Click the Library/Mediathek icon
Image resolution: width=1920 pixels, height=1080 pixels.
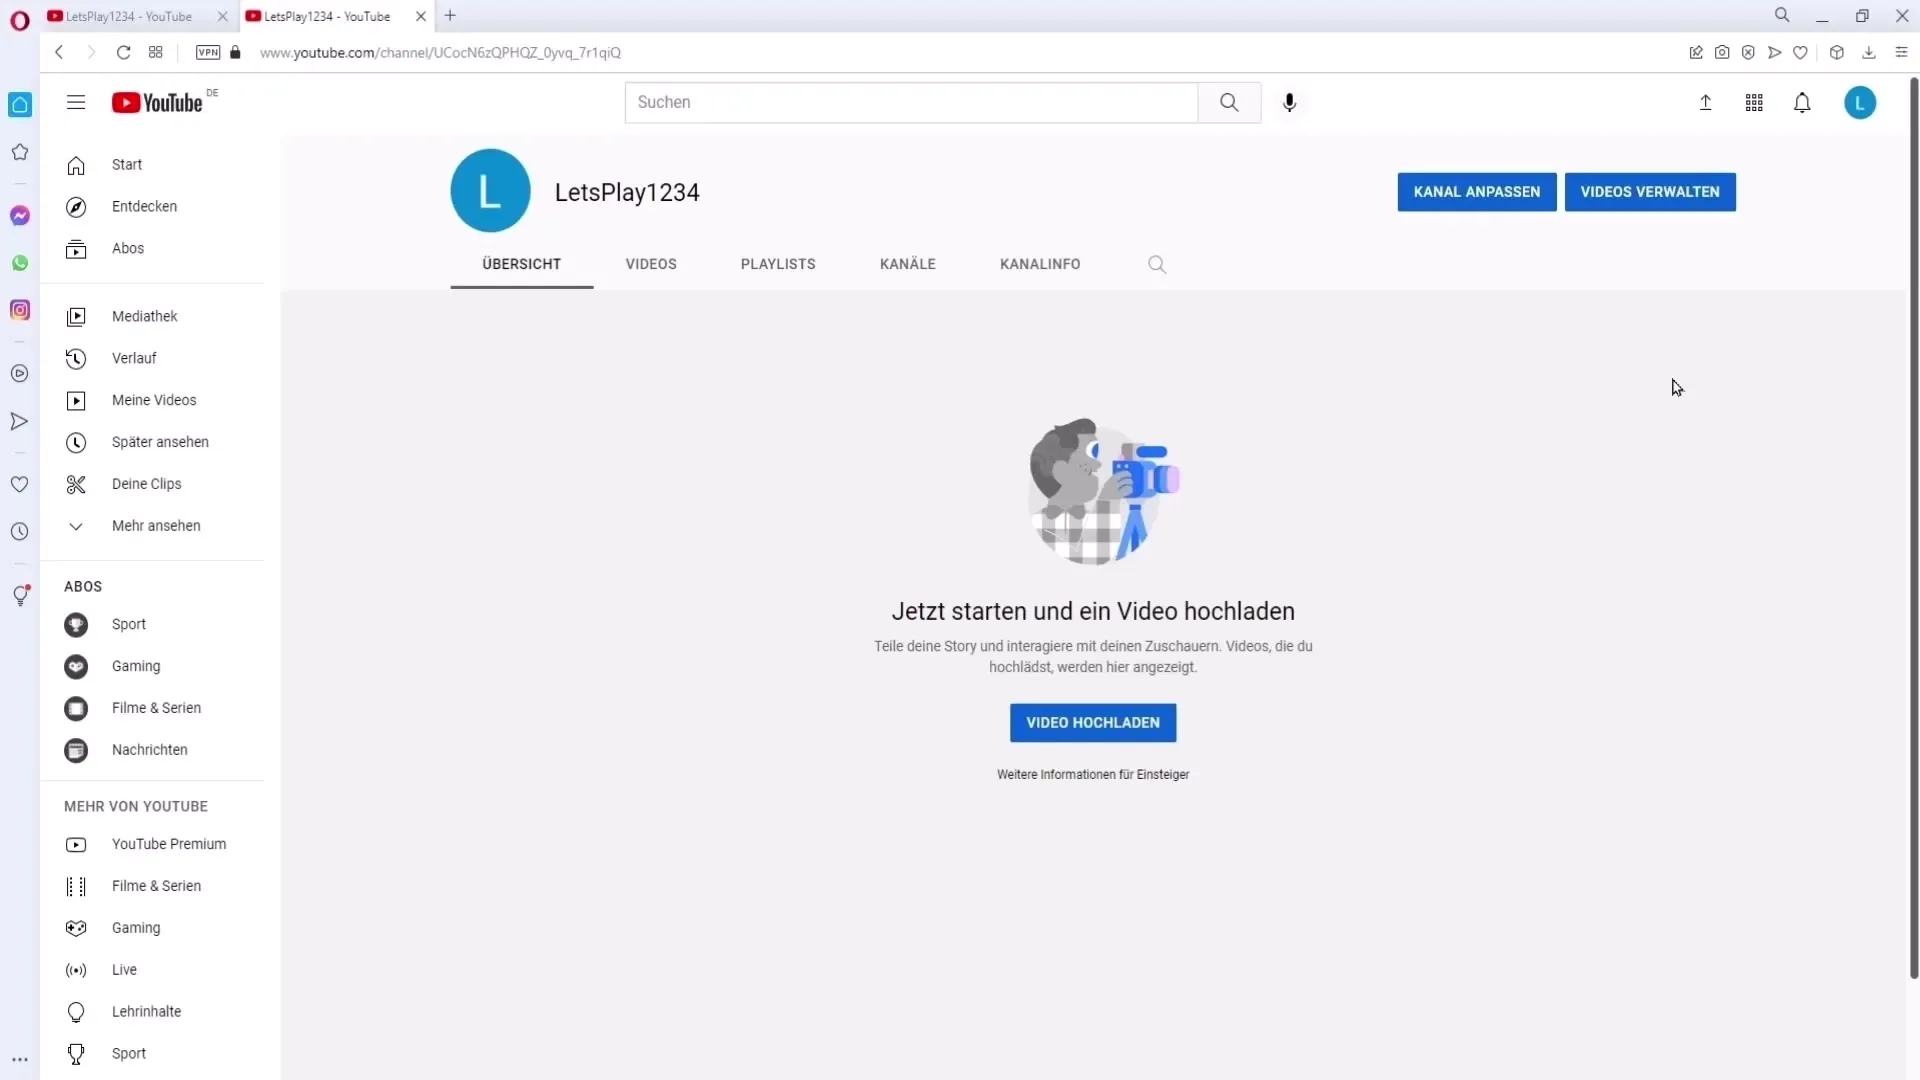tap(75, 315)
